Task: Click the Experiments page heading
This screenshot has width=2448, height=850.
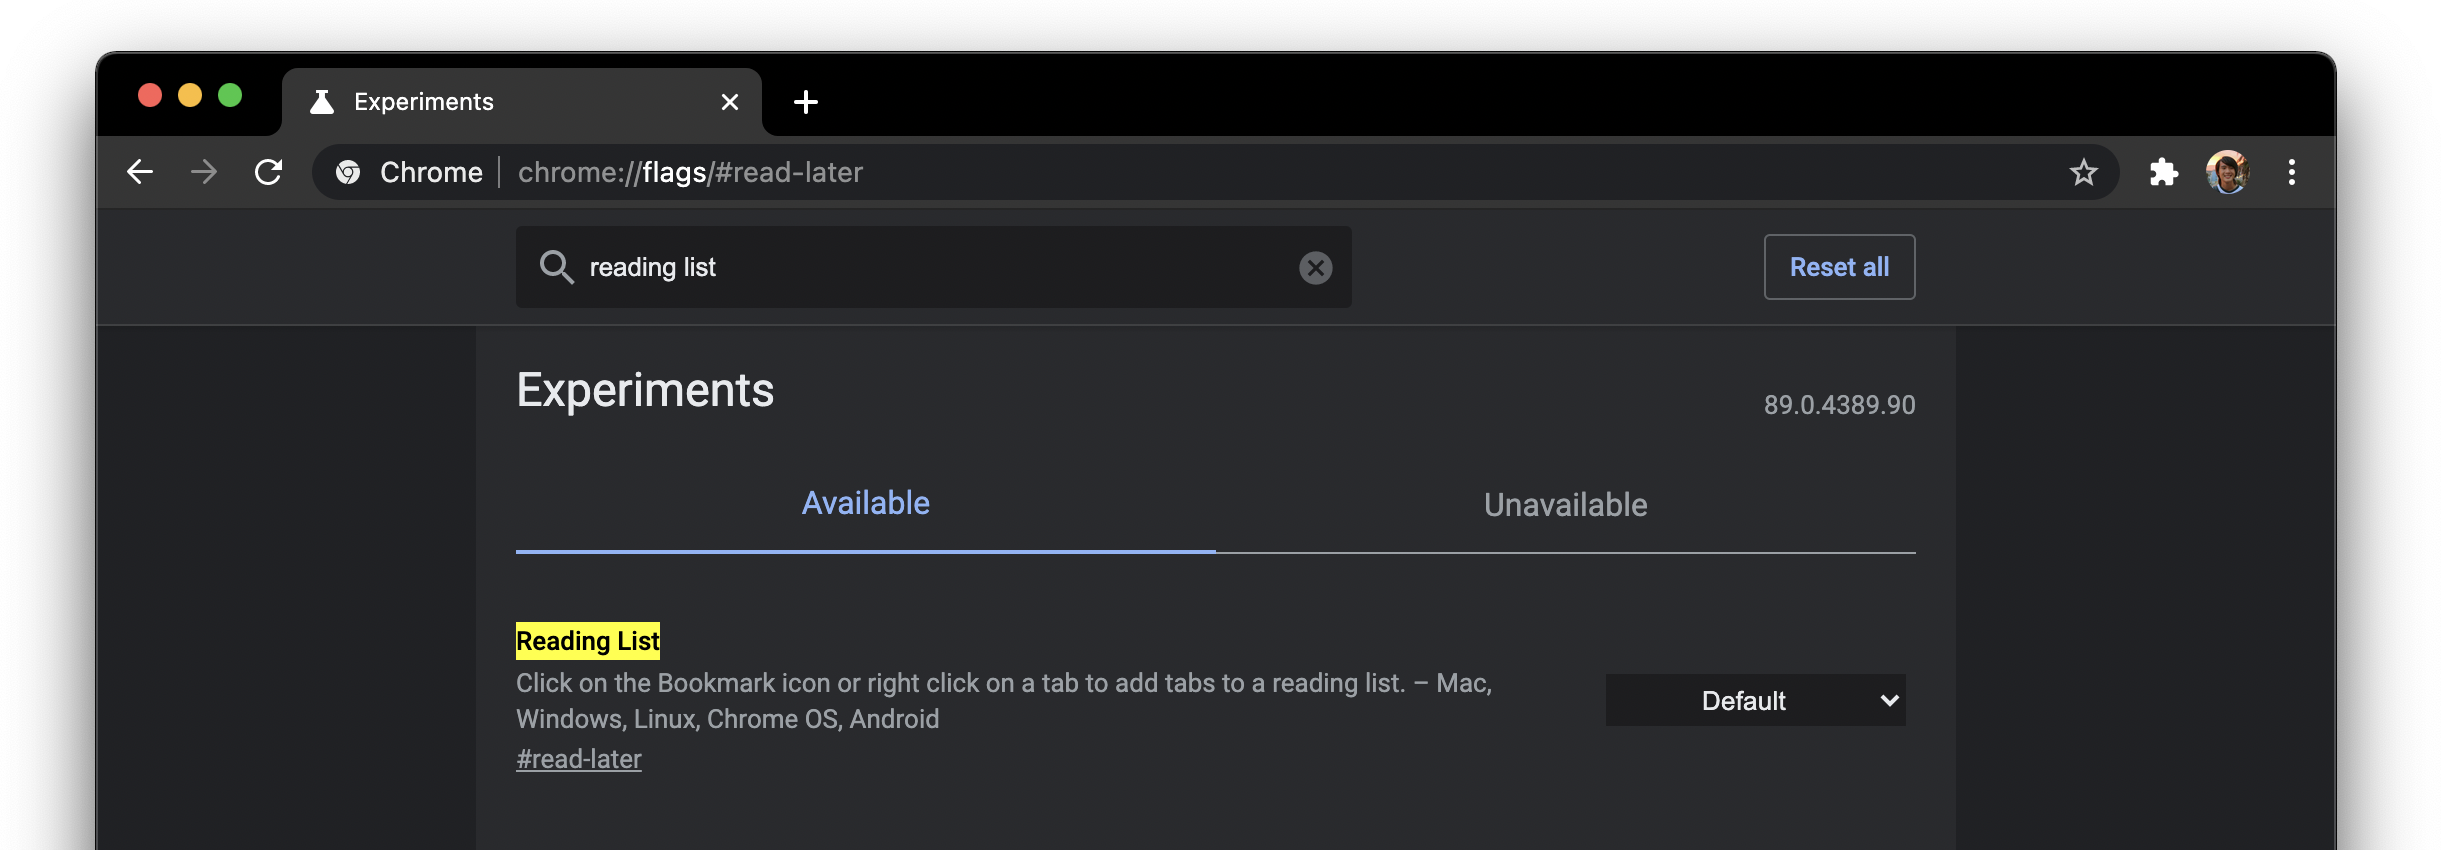Action: 645,390
